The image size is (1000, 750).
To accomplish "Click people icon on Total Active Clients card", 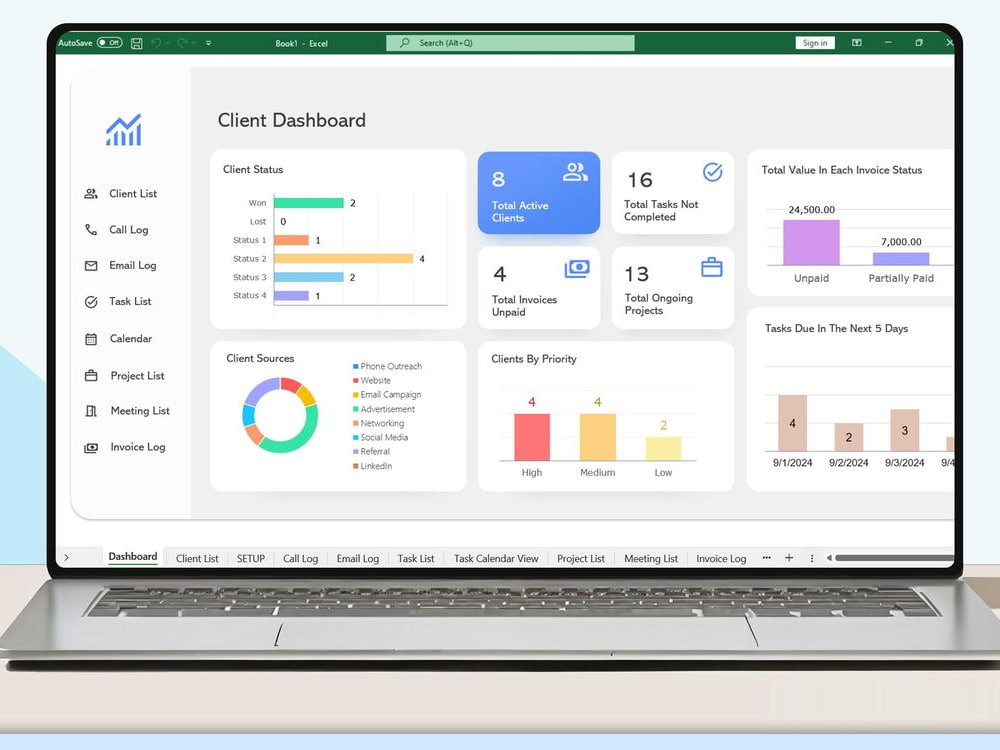I will click(575, 172).
